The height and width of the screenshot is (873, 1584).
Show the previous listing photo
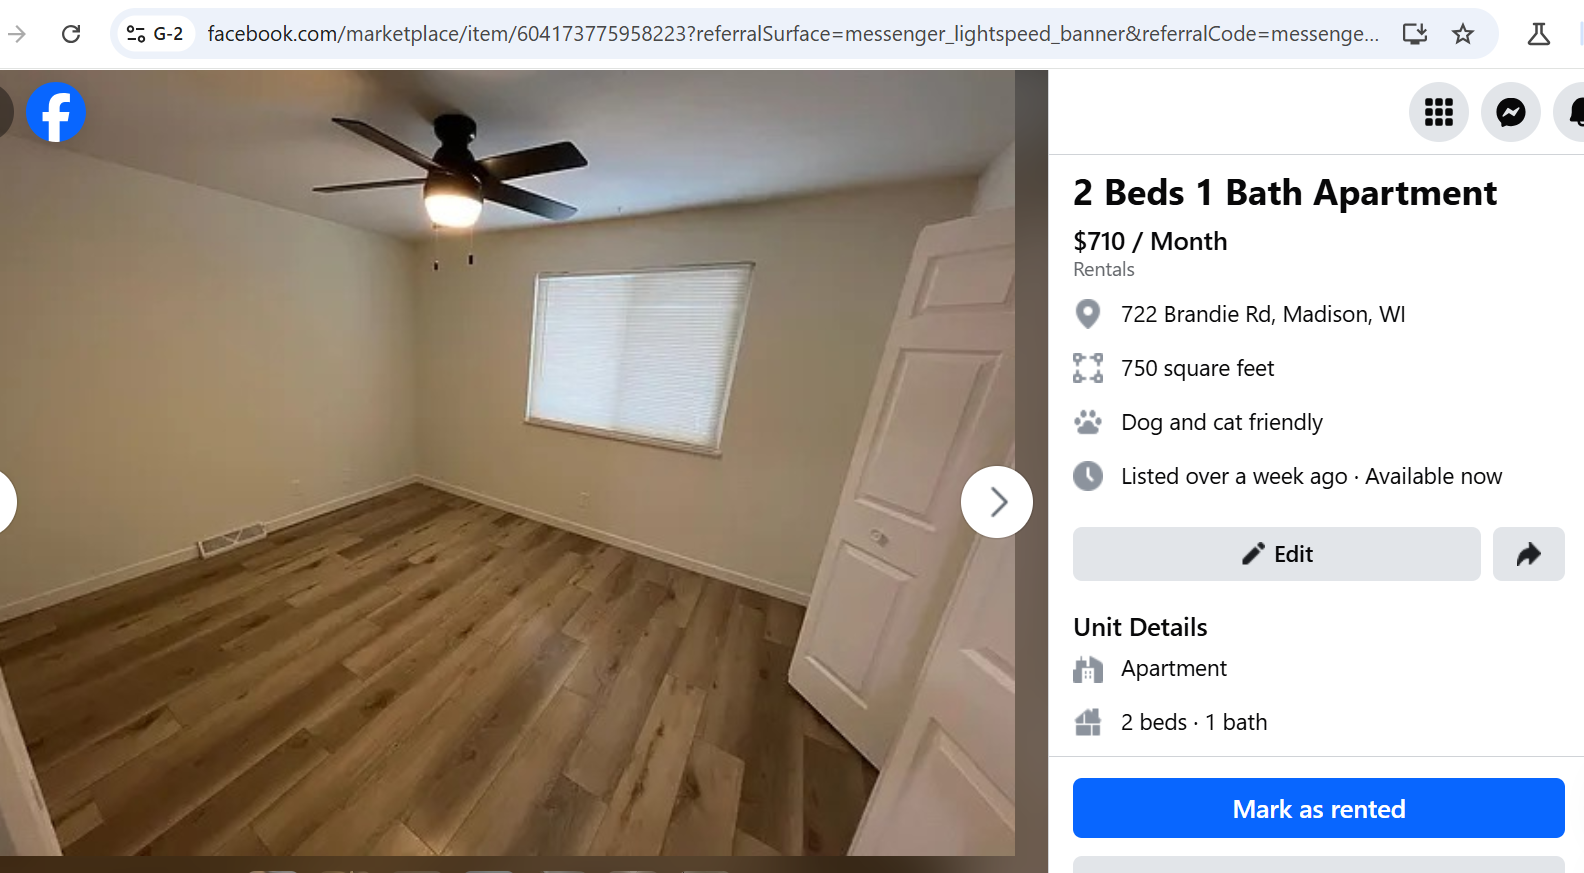5,502
